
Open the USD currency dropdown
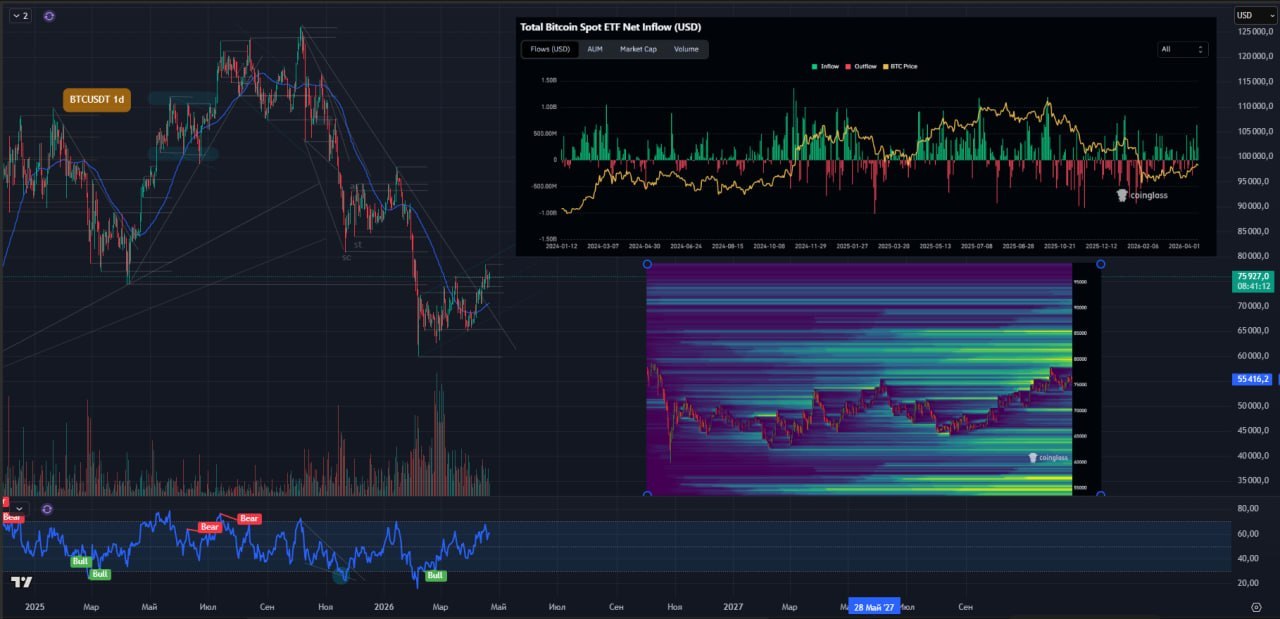click(x=1249, y=15)
